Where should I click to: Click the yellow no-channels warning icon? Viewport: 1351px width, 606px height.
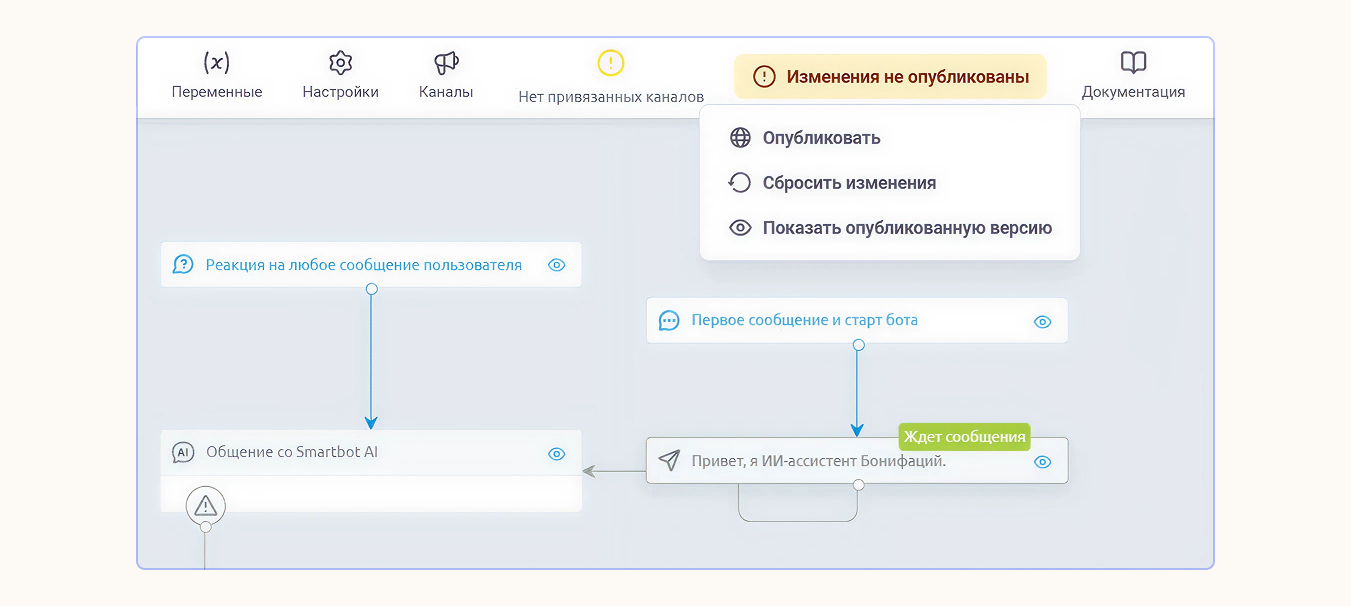pos(611,63)
